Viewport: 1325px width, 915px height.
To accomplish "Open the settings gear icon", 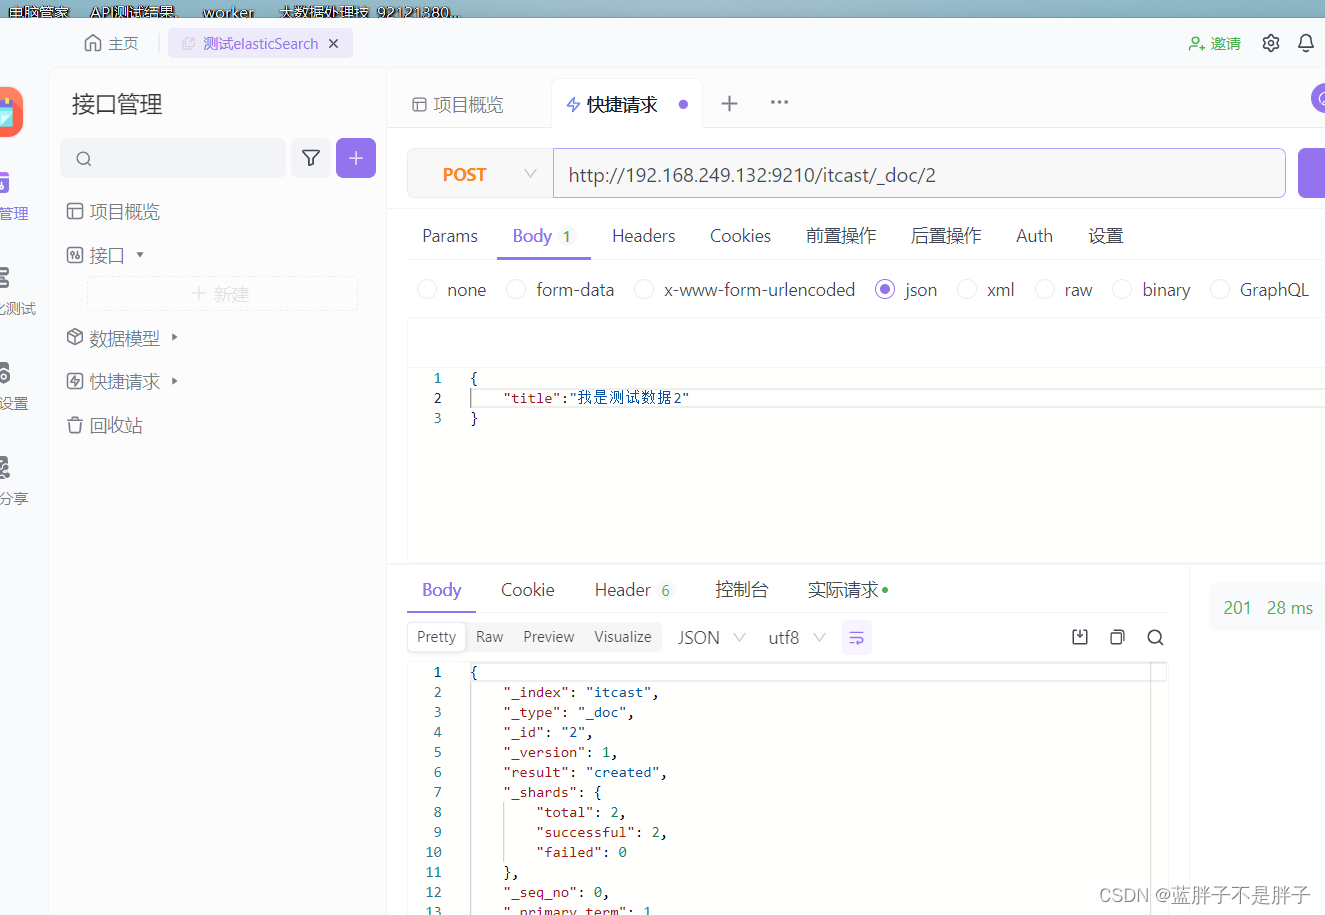I will [1270, 43].
